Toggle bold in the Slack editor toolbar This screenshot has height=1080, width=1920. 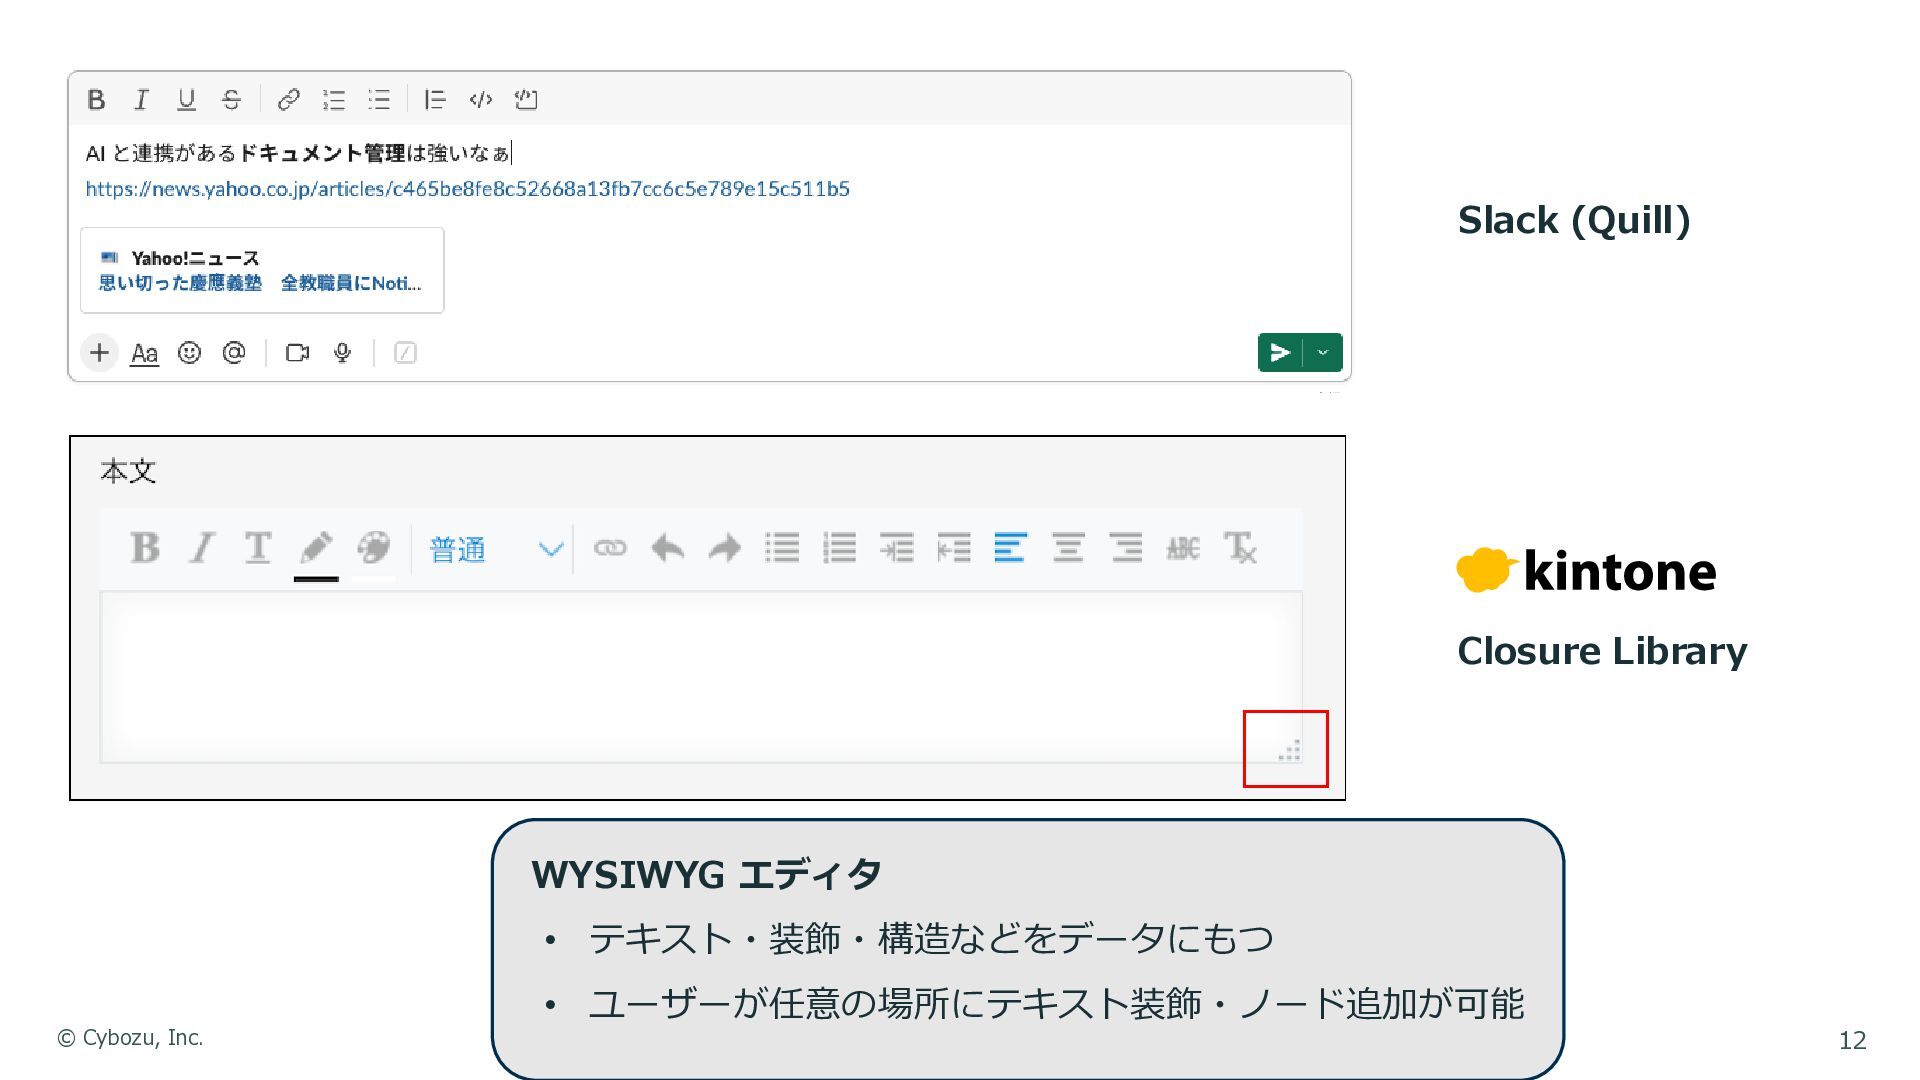[96, 99]
